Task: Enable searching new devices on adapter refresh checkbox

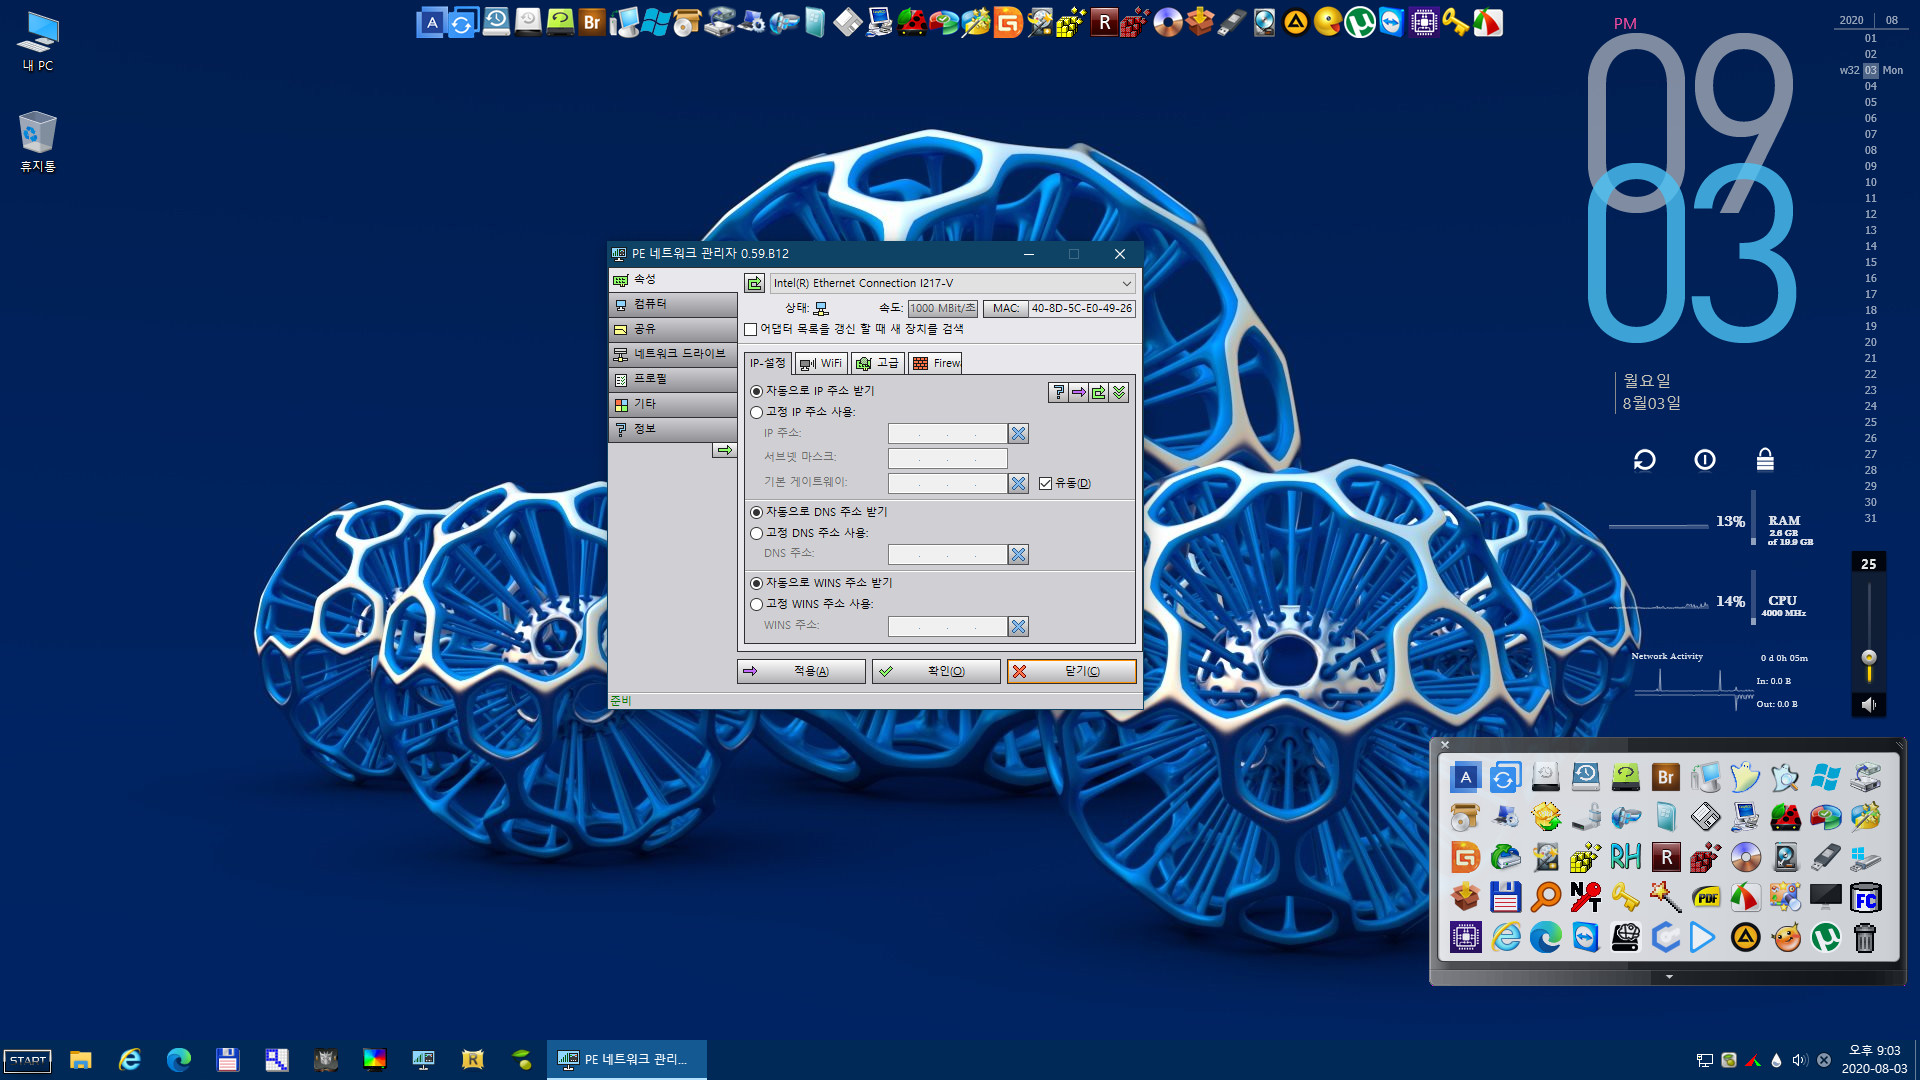Action: (751, 330)
